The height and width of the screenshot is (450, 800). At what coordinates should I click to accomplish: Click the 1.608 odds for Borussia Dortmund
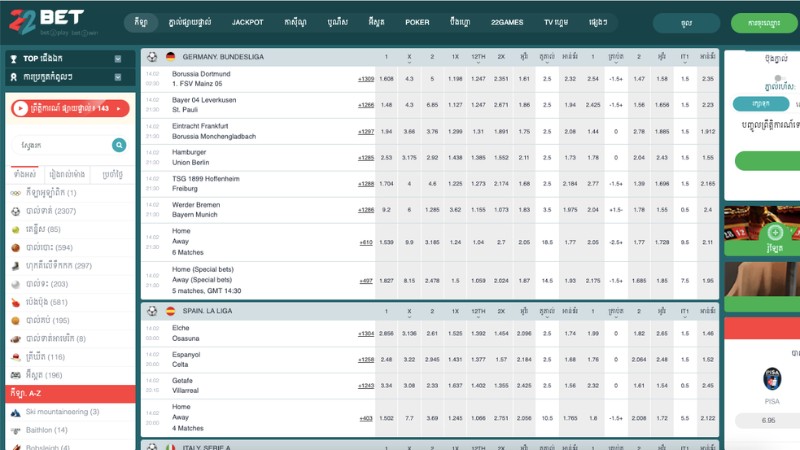point(387,78)
